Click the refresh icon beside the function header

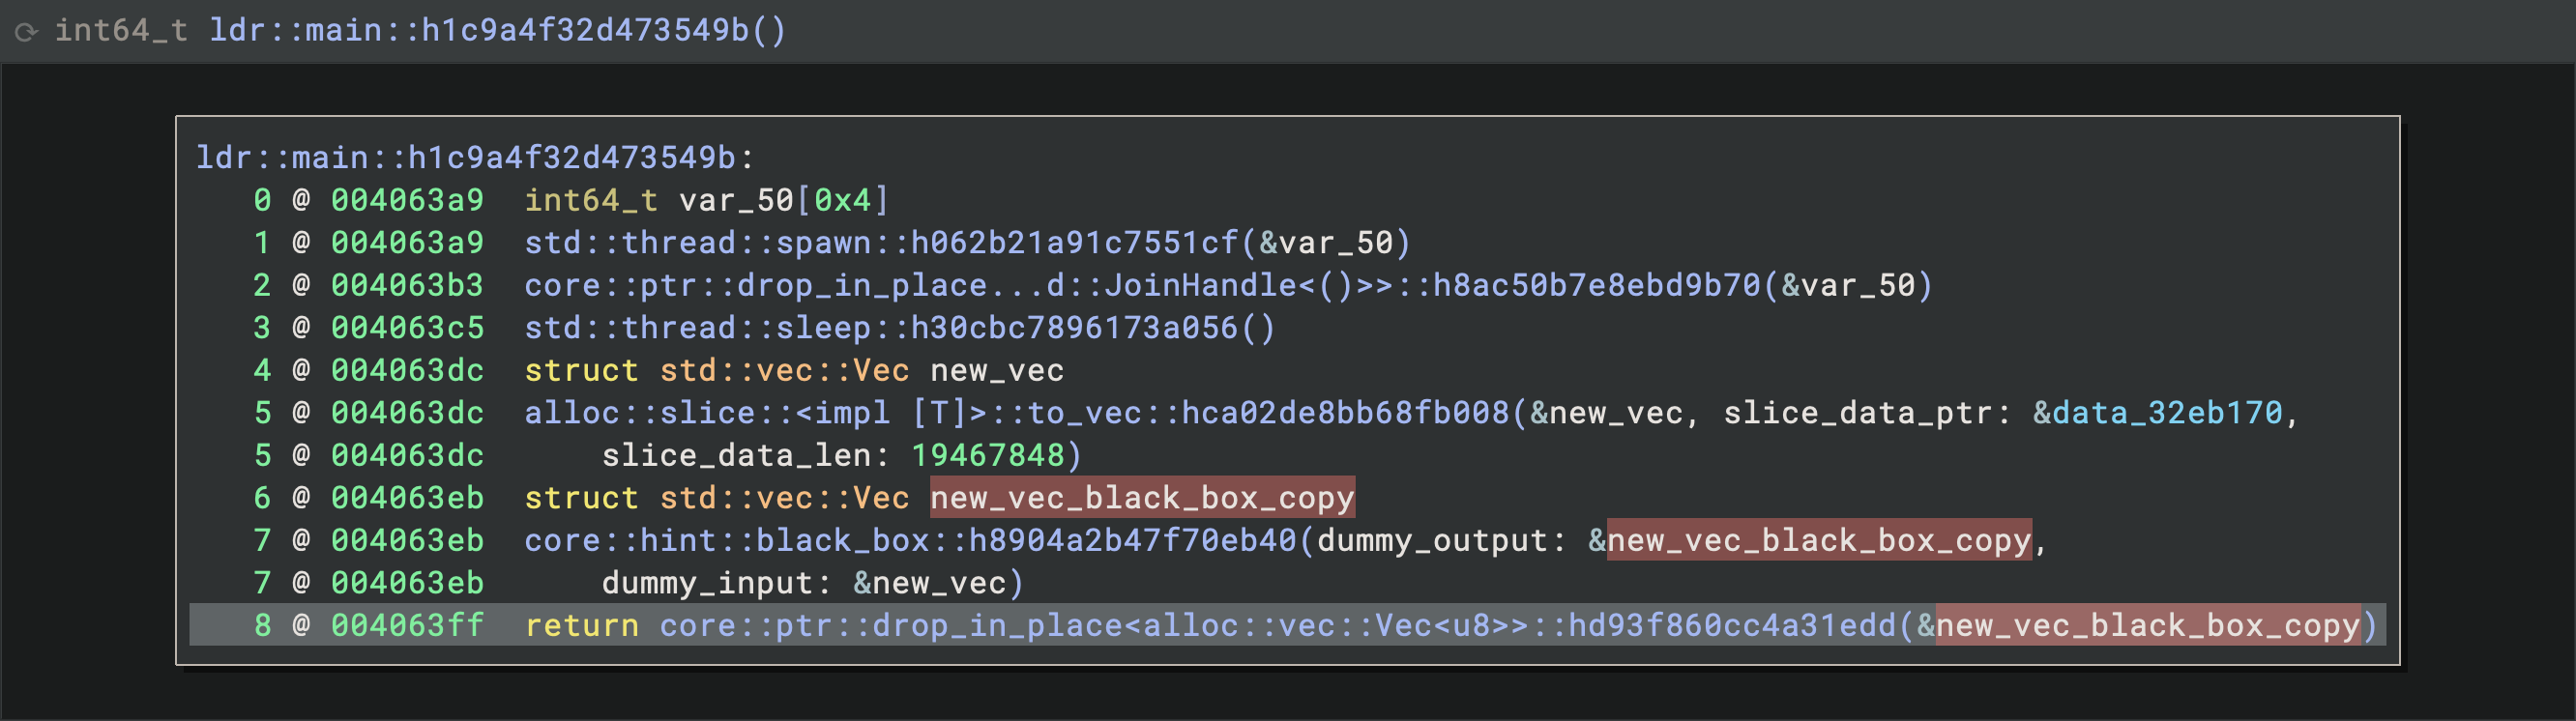click(27, 32)
